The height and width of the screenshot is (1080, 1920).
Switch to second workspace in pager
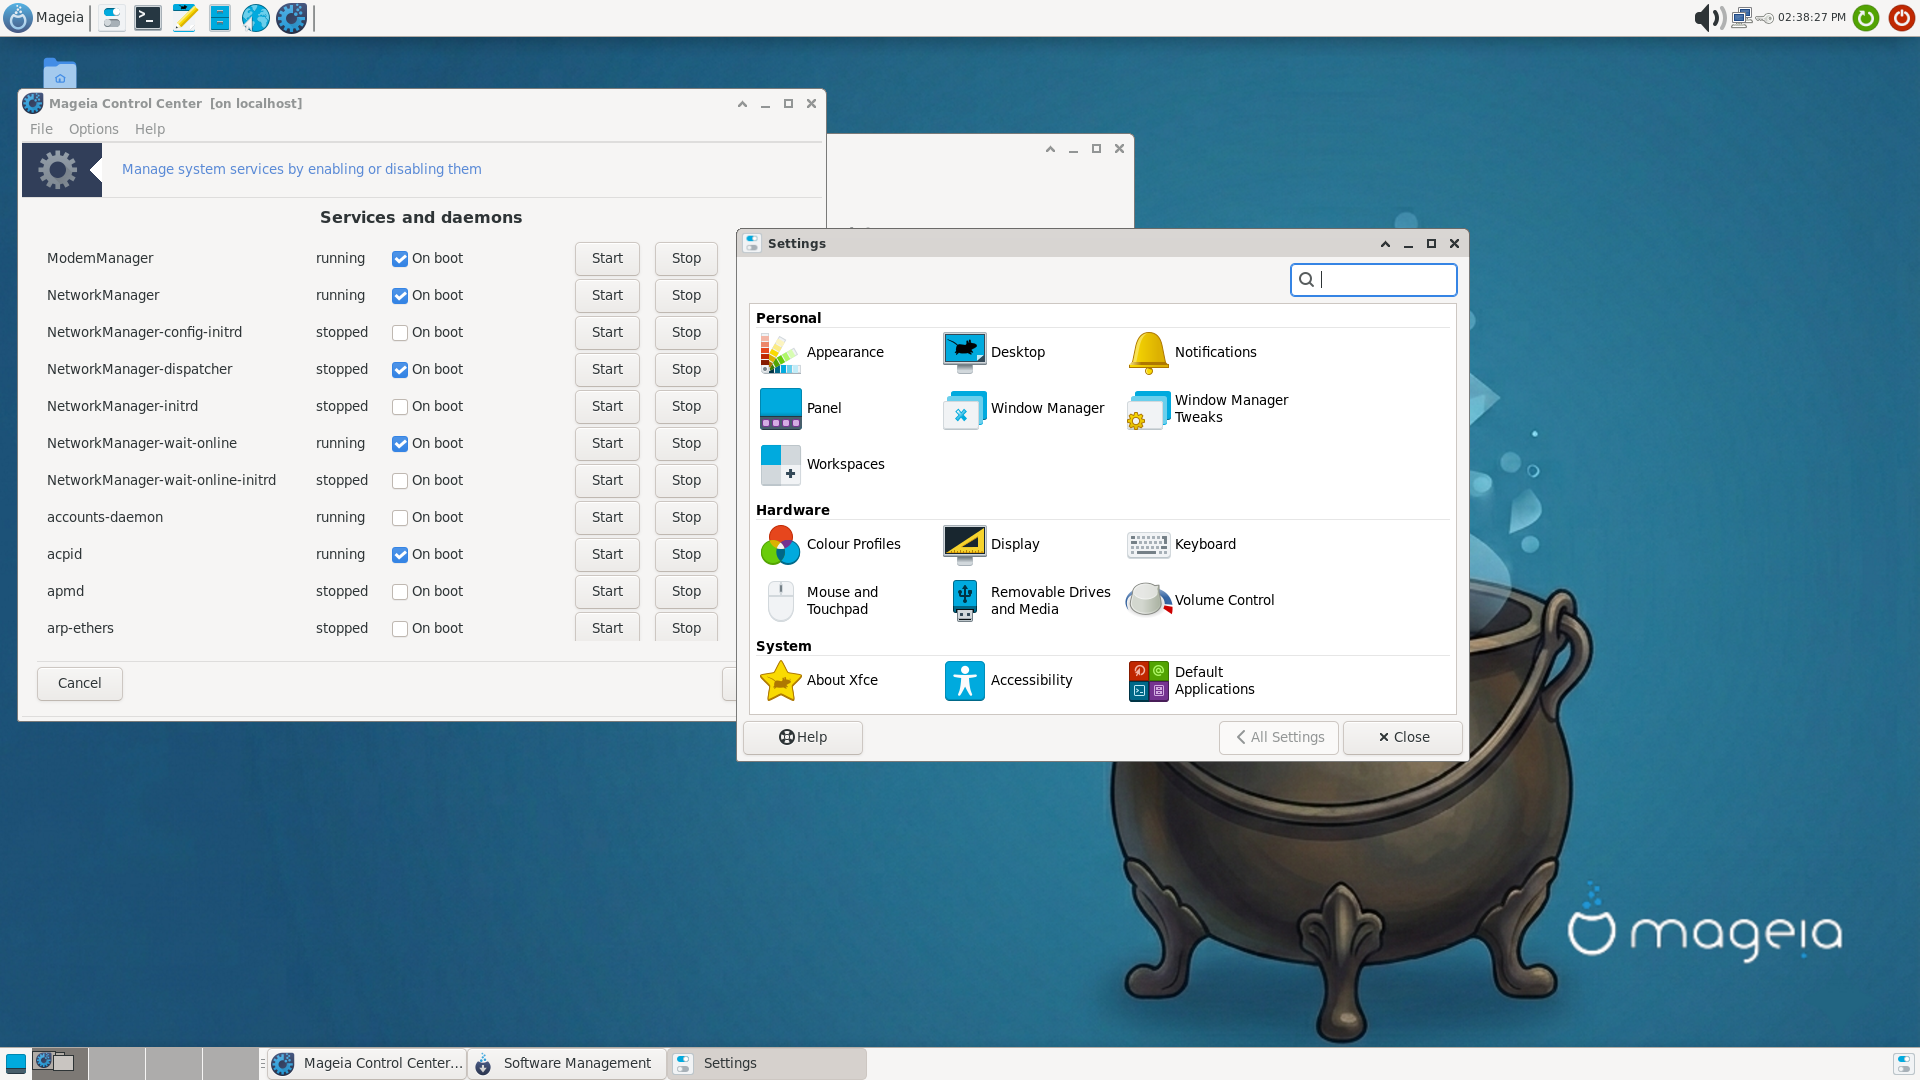[x=117, y=1063]
